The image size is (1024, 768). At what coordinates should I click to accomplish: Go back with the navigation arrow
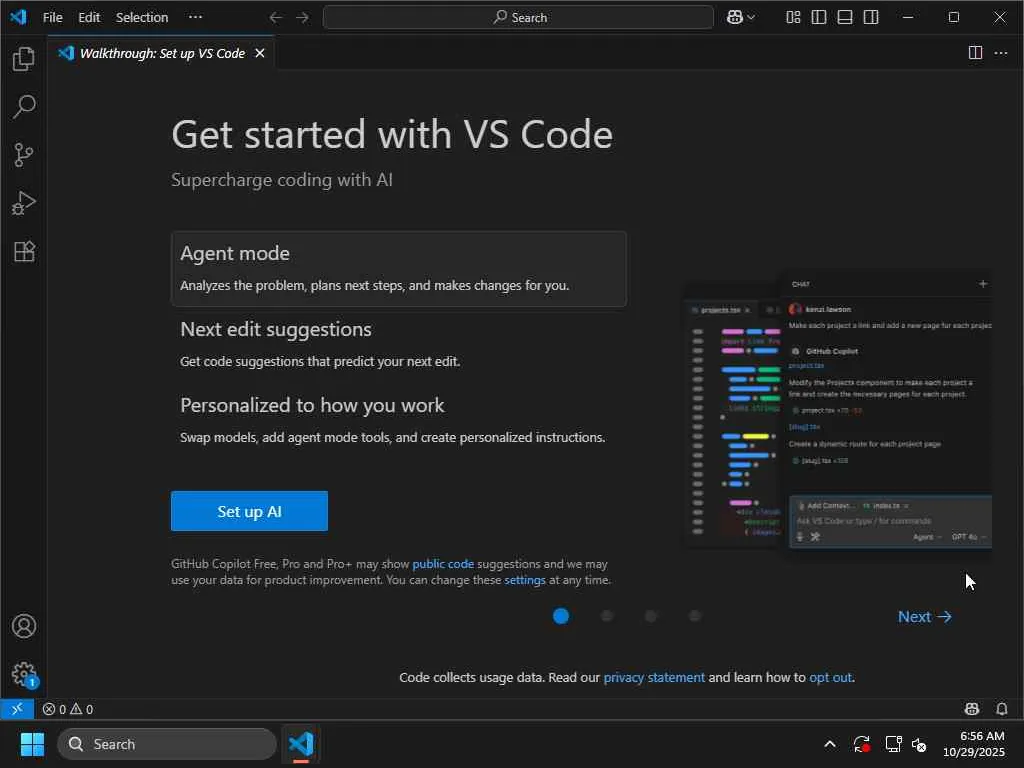tap(276, 17)
